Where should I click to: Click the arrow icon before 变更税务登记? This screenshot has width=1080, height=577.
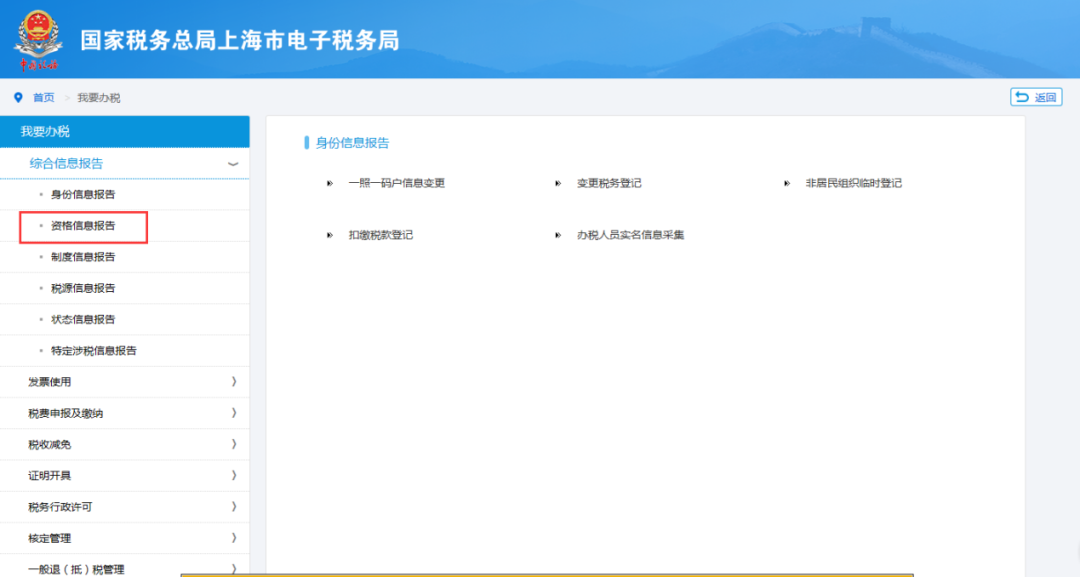(x=556, y=183)
